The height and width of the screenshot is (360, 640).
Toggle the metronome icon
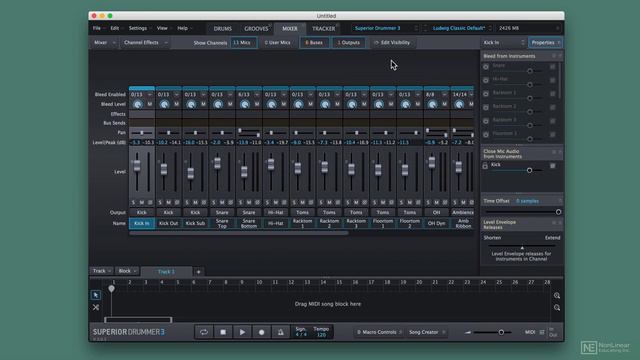pos(280,332)
